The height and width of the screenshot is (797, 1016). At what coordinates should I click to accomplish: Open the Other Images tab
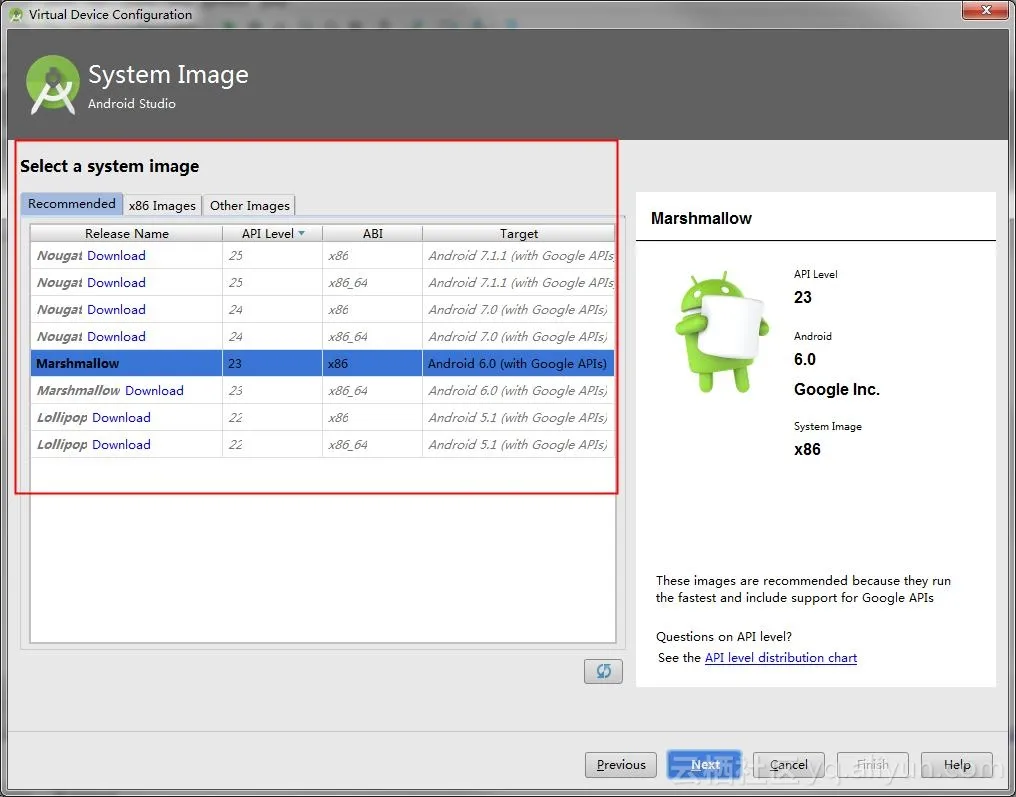[x=249, y=205]
